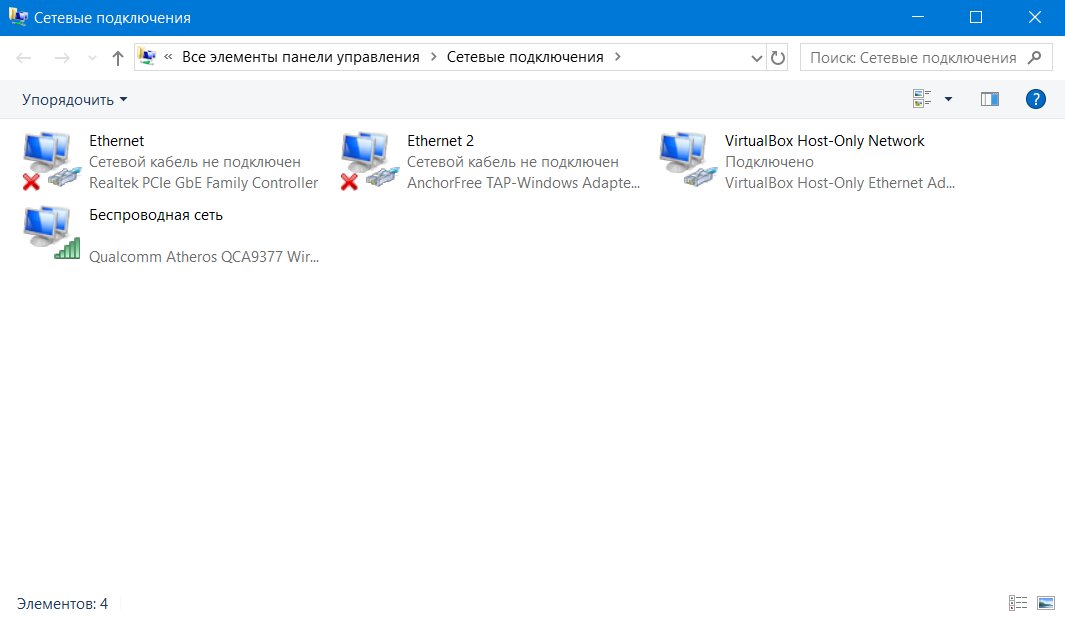
Task: Open the view options dropdown arrow
Action: pyautogui.click(x=948, y=99)
